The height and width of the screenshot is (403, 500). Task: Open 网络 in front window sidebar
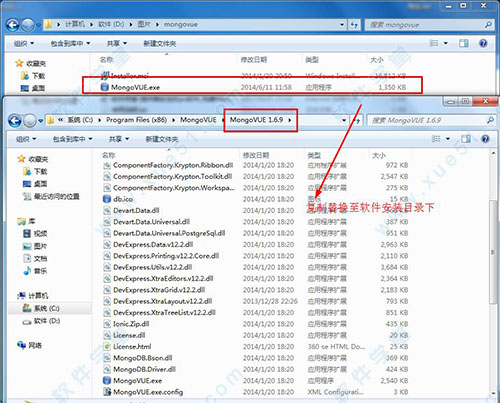coord(29,345)
